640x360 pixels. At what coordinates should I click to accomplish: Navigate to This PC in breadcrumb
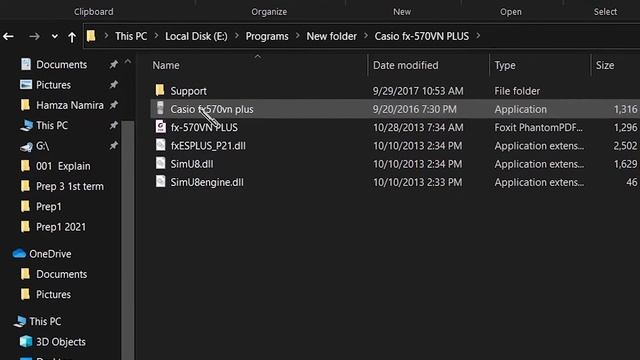coord(131,36)
